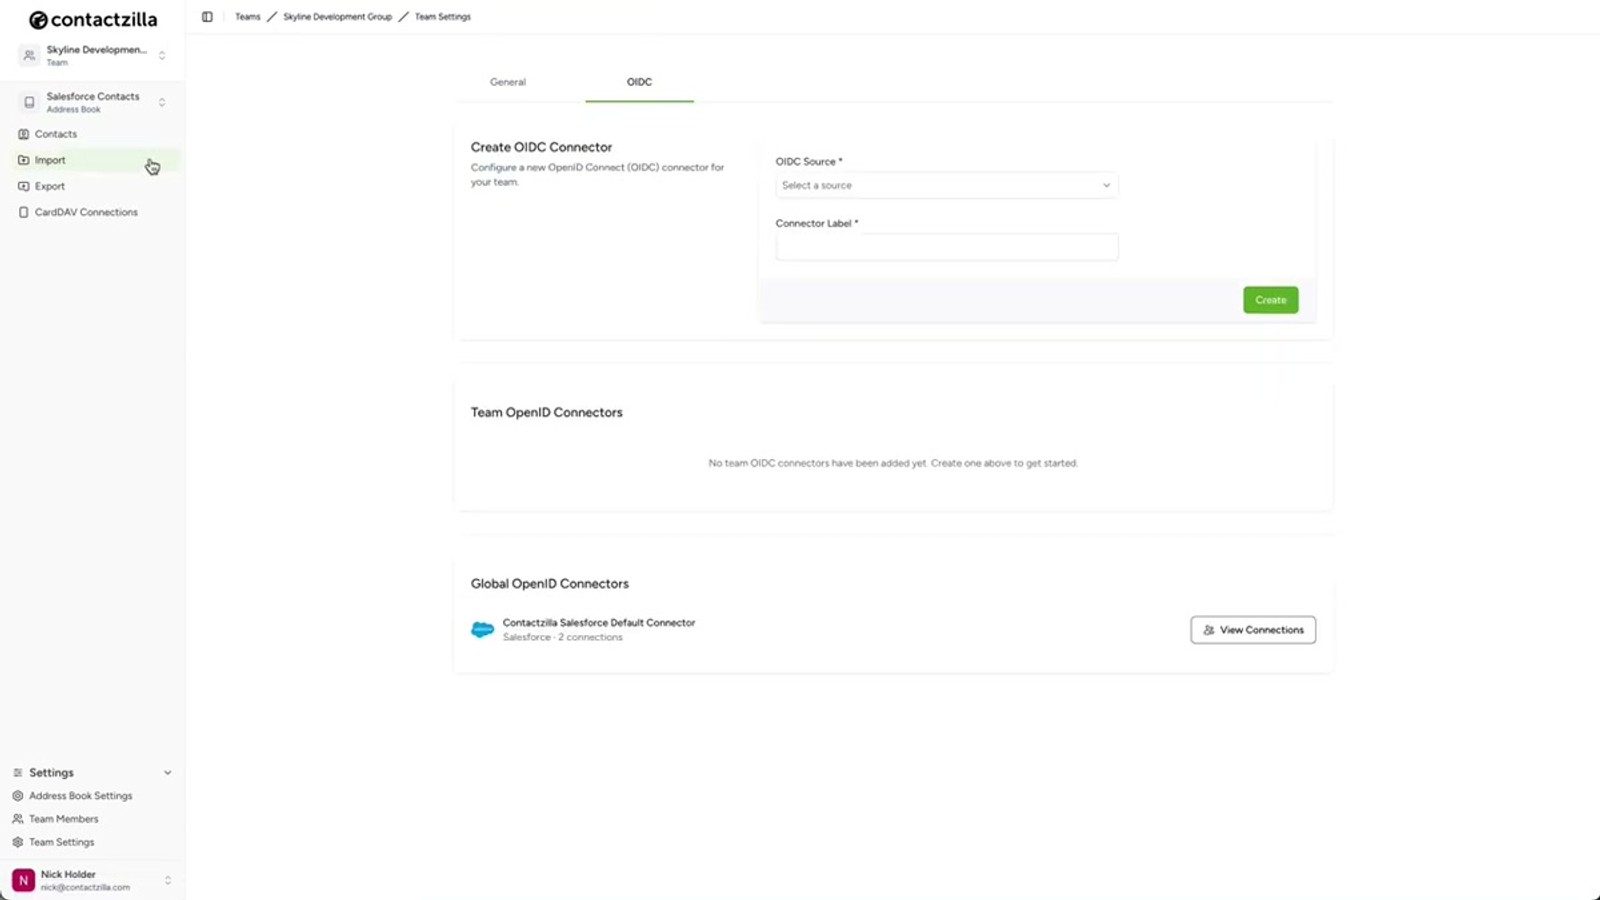Click the Team Settings gear icon
Screen dimensions: 1600x900
17,842
